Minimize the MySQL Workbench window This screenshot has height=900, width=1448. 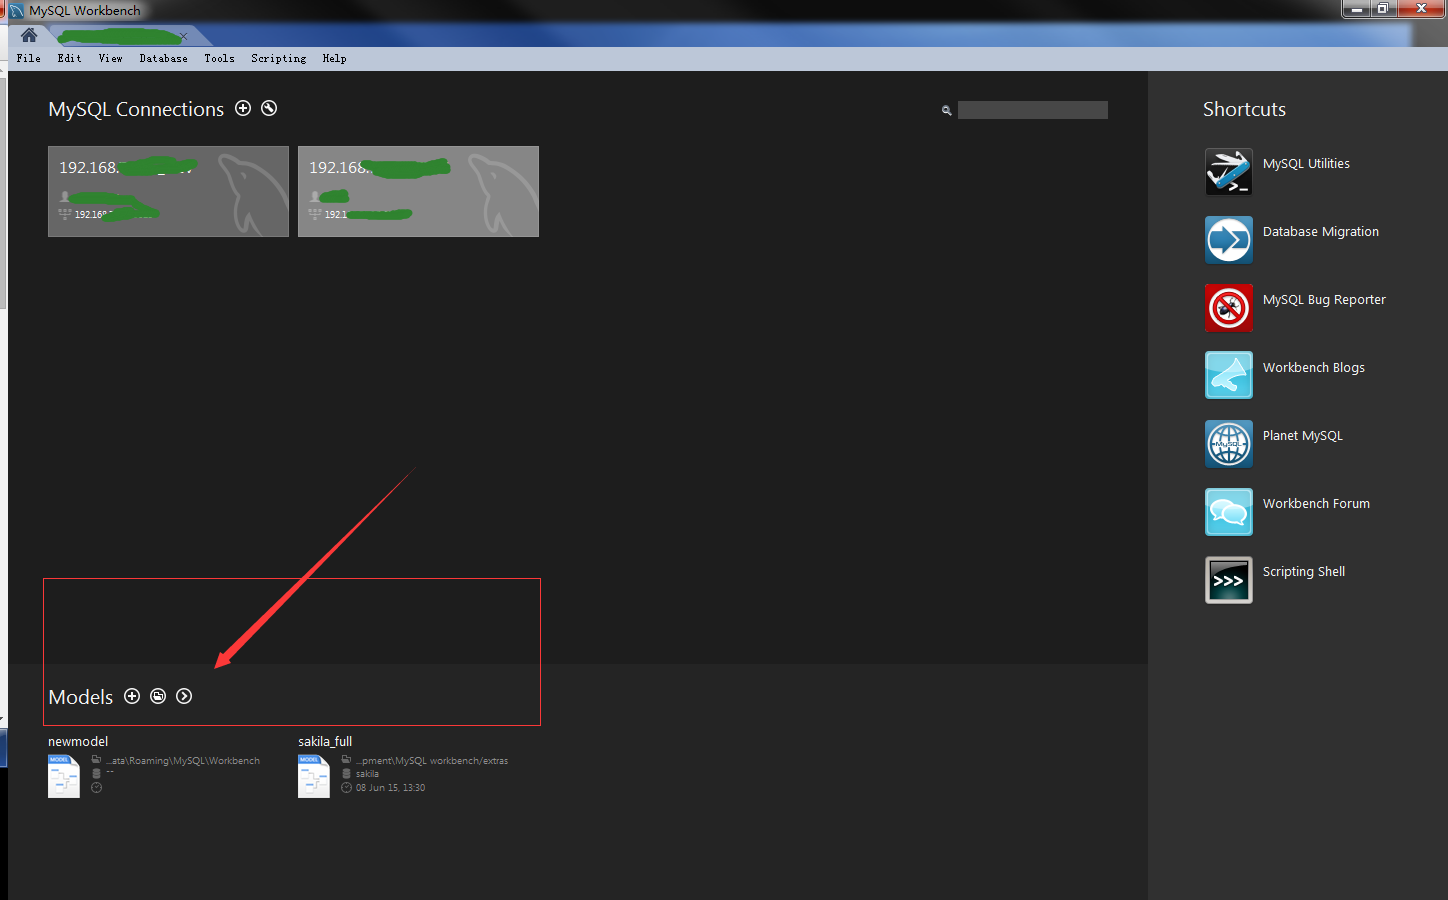click(x=1356, y=9)
